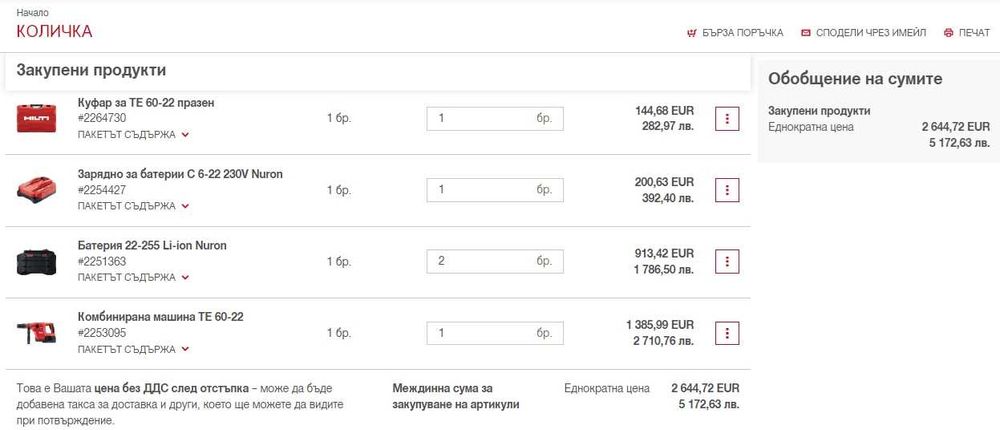Click the email envelope icon
The width and height of the screenshot is (1000, 430).
pos(805,33)
